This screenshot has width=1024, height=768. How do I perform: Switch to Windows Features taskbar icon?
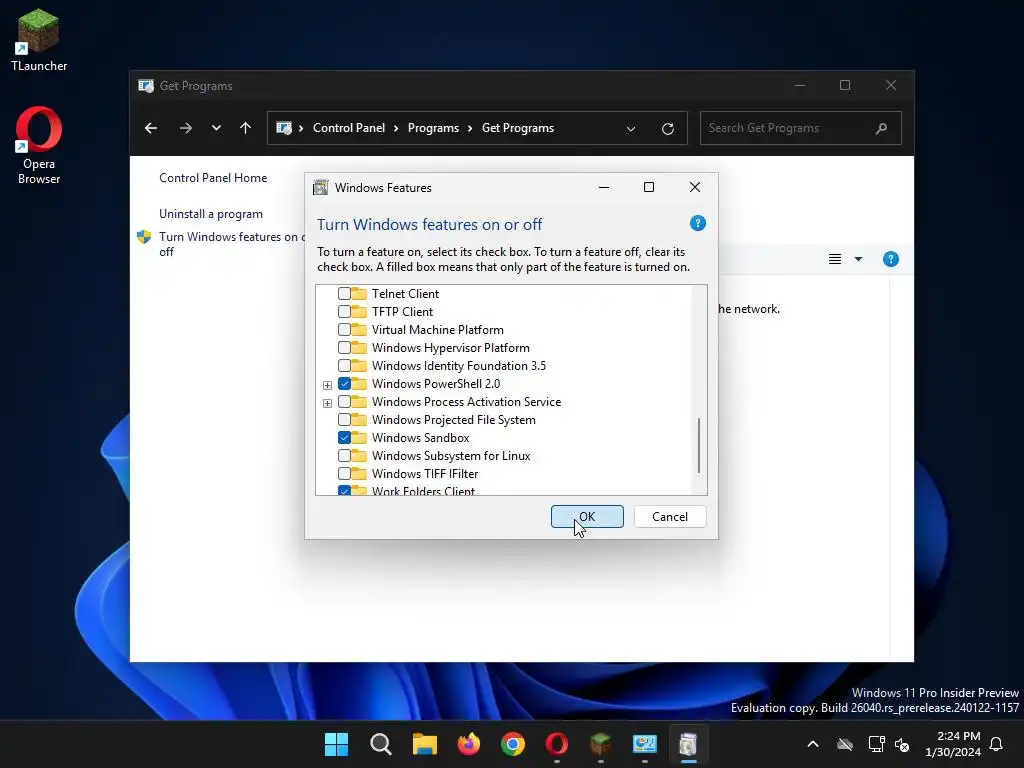[688, 744]
